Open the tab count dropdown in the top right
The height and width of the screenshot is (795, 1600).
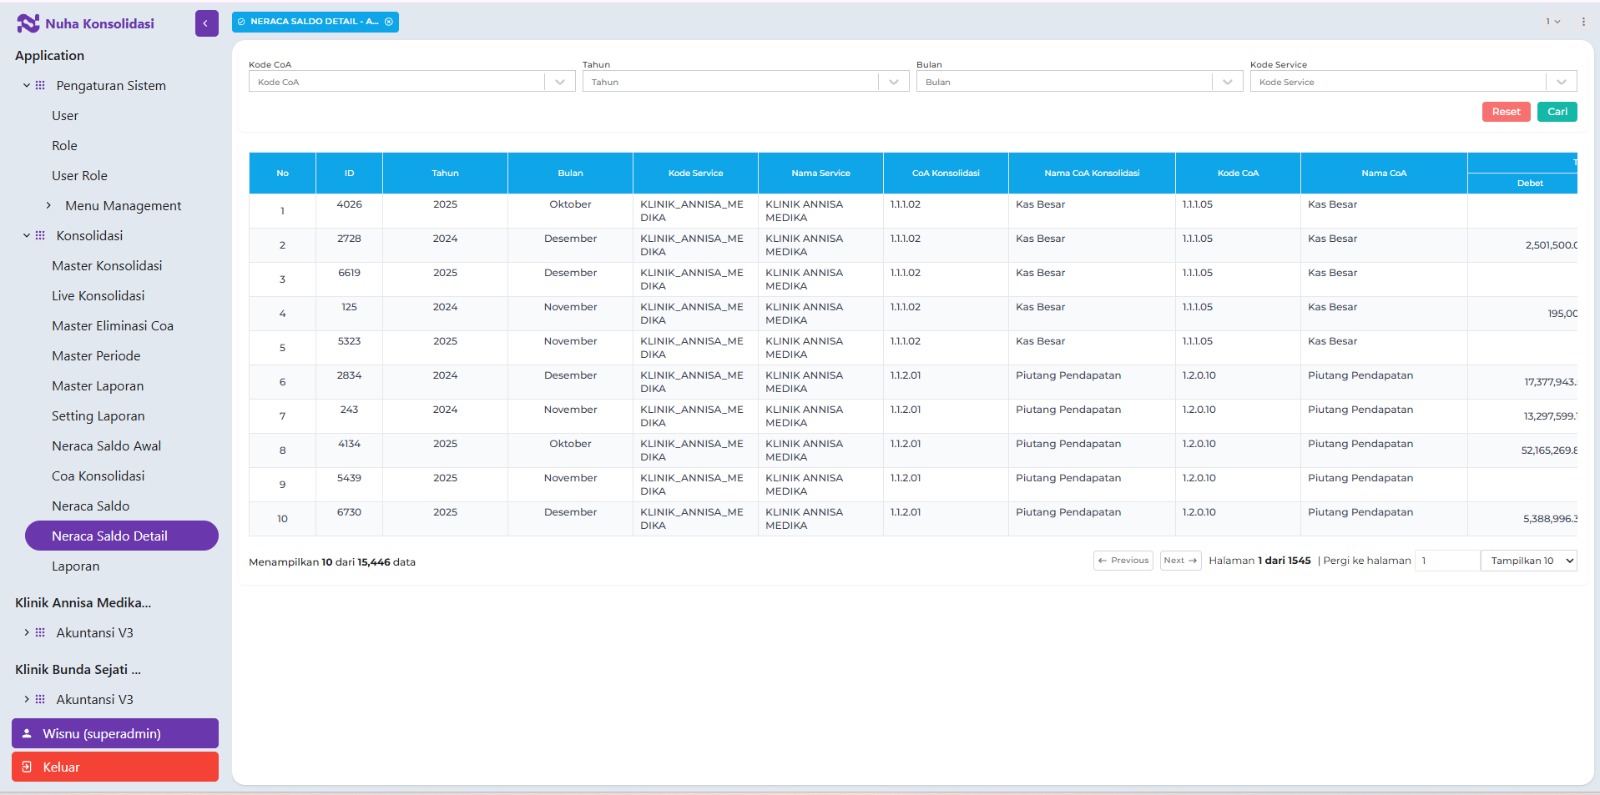click(x=1553, y=21)
